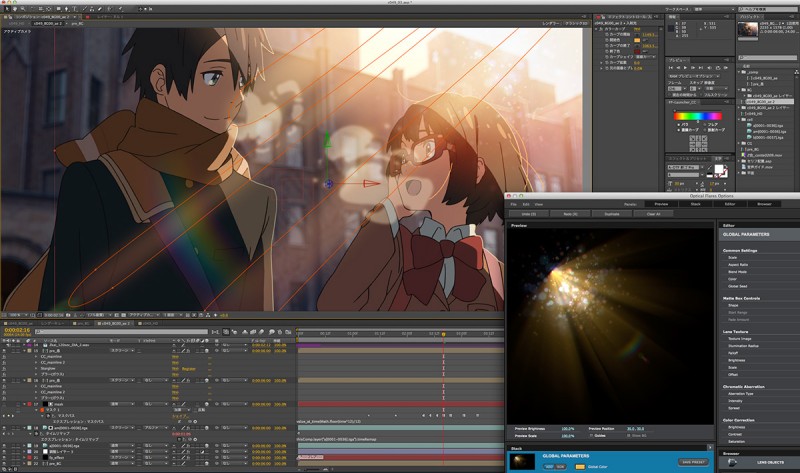Select the Rectangle mask shape tool

click(59, 9)
